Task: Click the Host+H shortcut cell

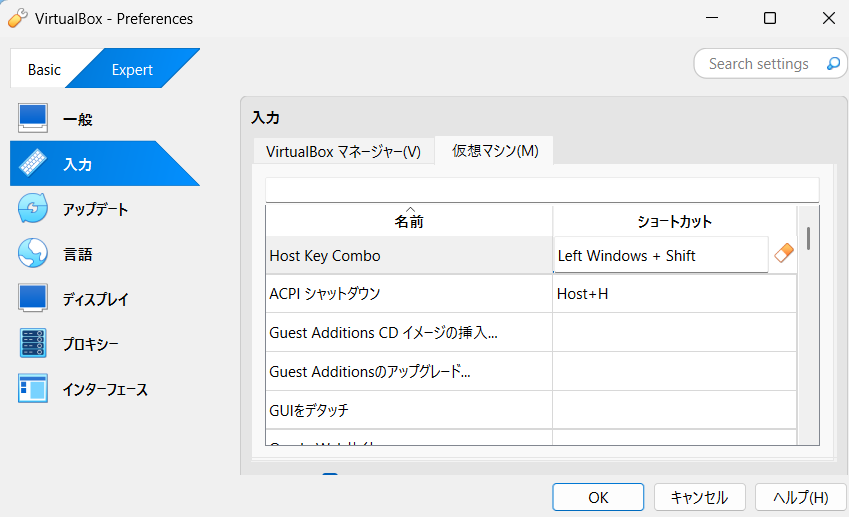Action: [674, 293]
